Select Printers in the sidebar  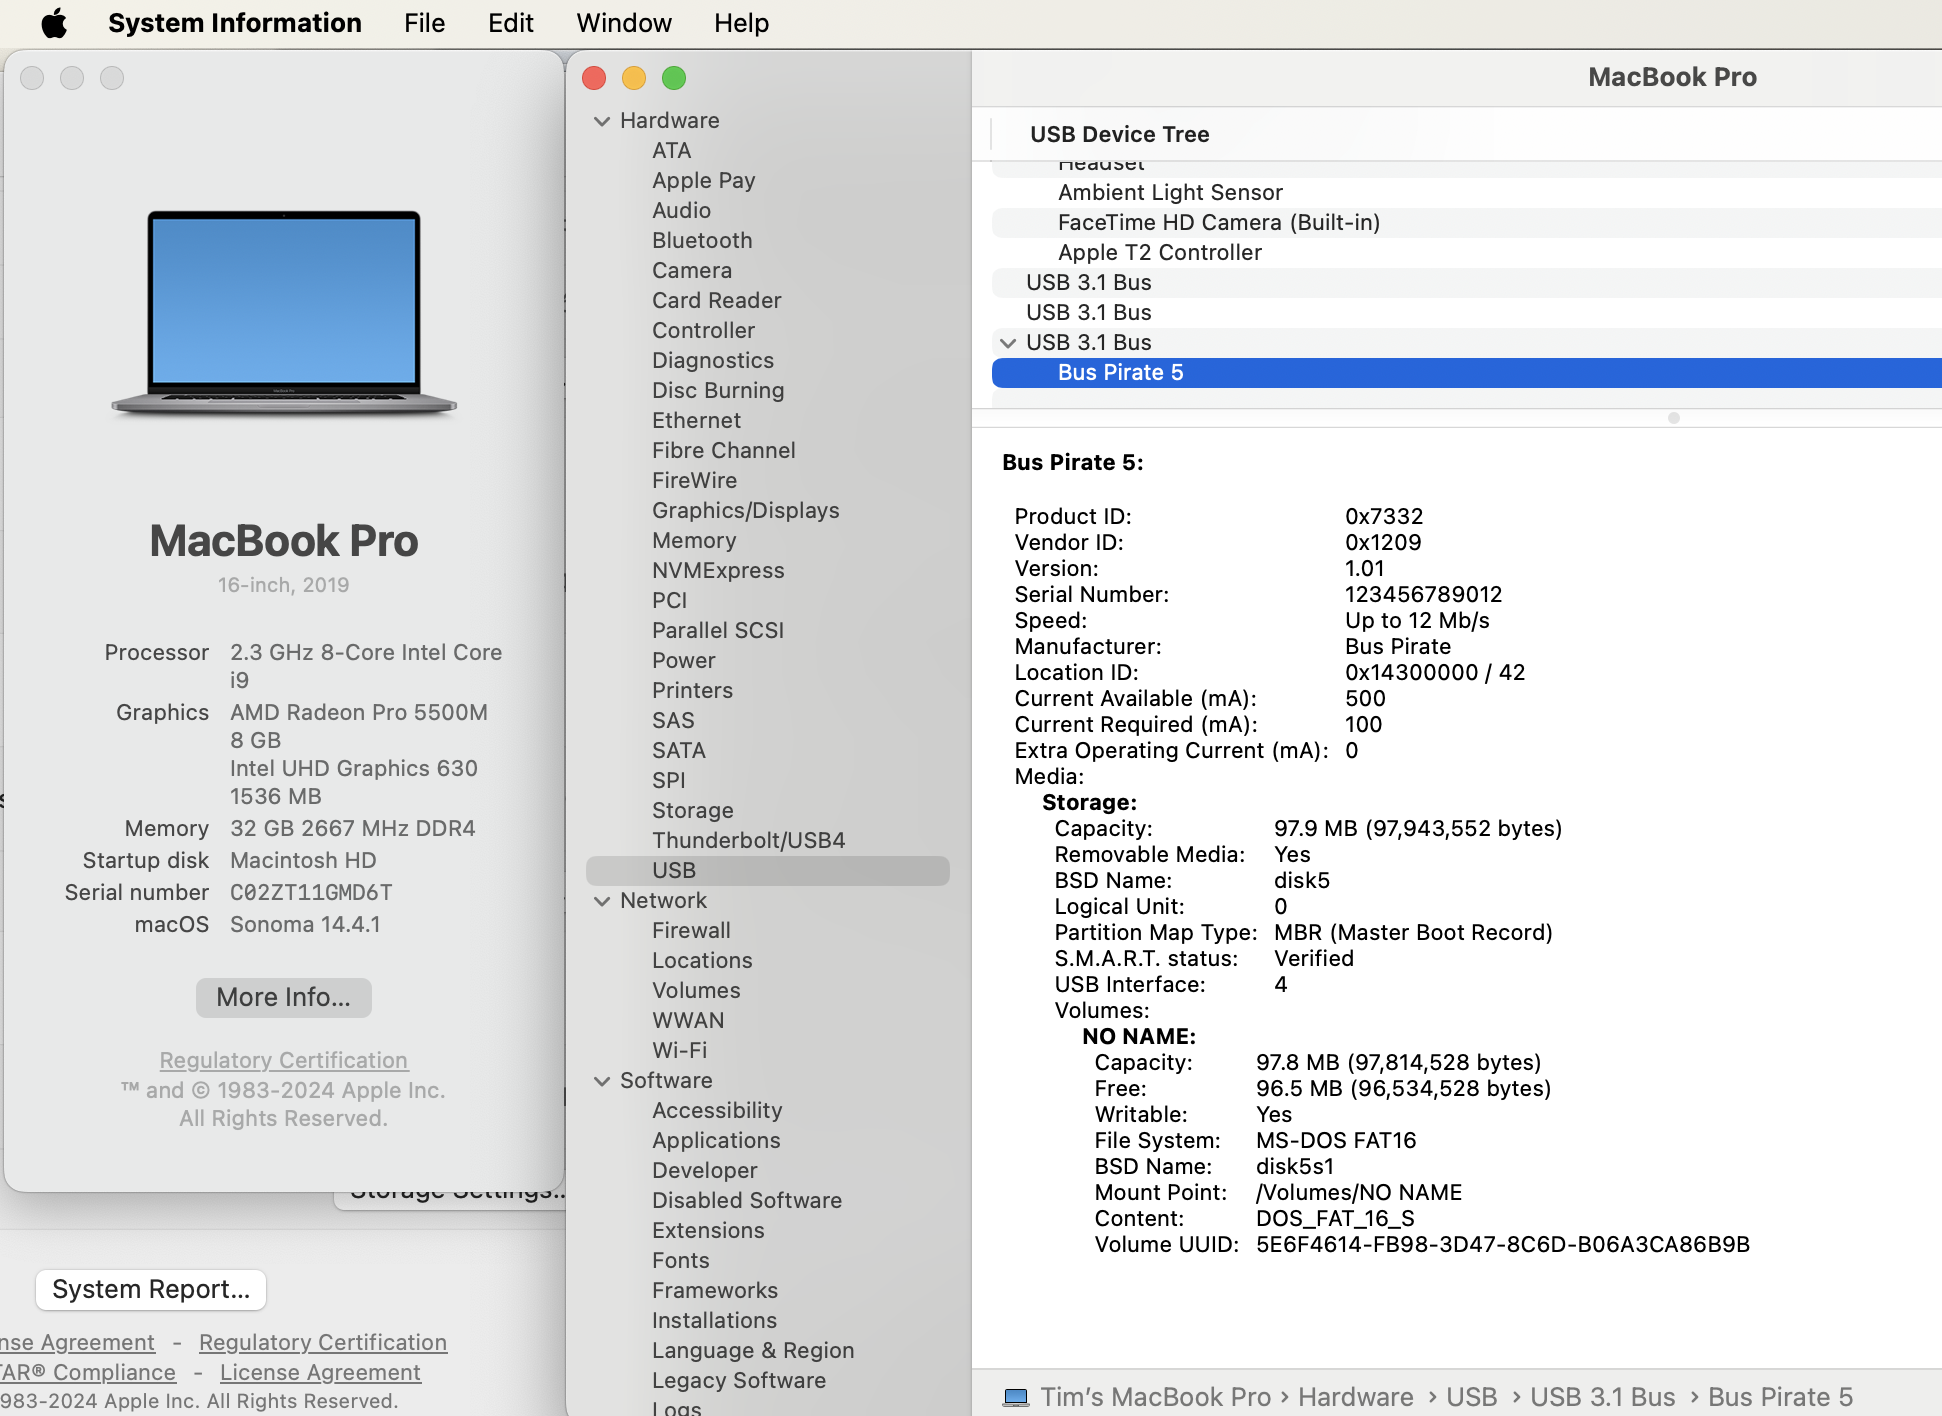click(x=692, y=690)
